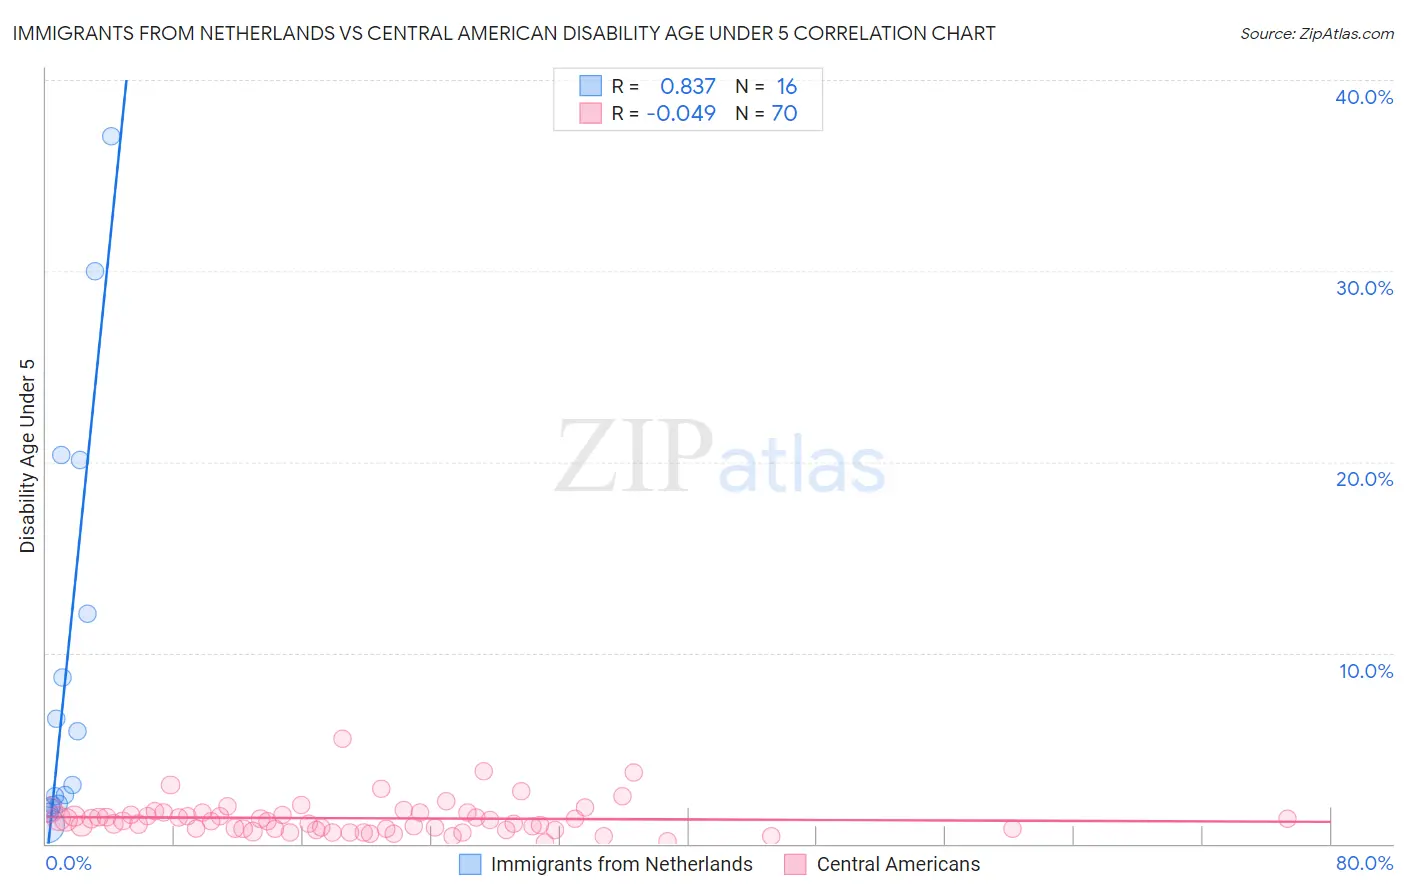Click the chart title text
This screenshot has height=892, width=1406.
tap(504, 33)
